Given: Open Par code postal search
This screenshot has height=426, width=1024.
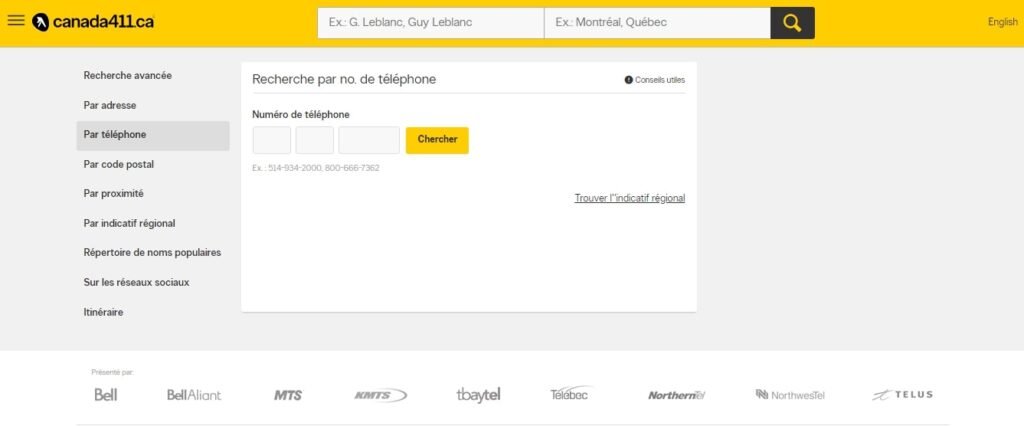Looking at the screenshot, I should click(x=119, y=164).
